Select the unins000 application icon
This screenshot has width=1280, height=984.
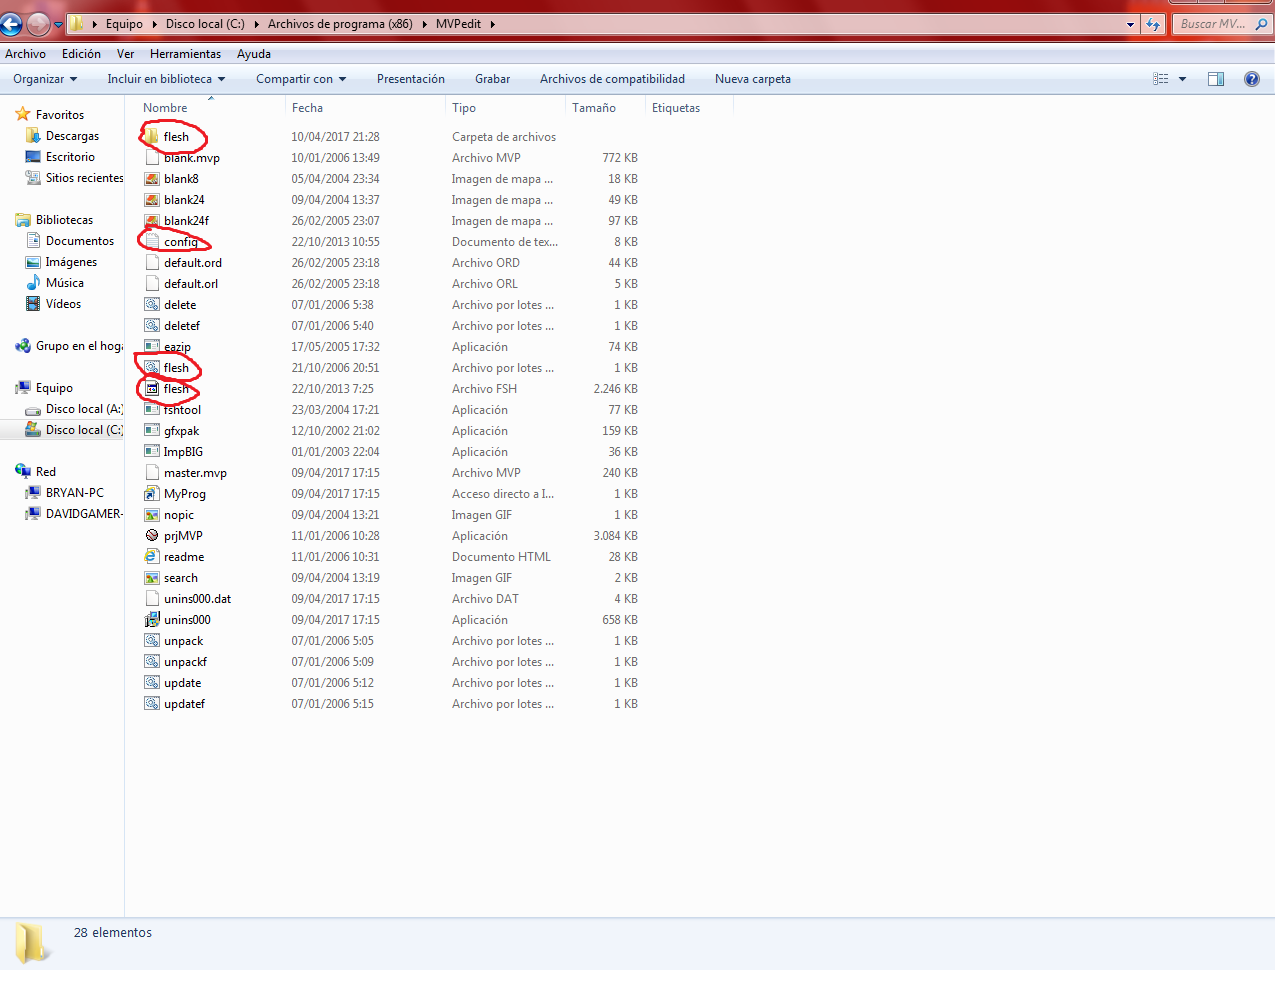(x=152, y=620)
